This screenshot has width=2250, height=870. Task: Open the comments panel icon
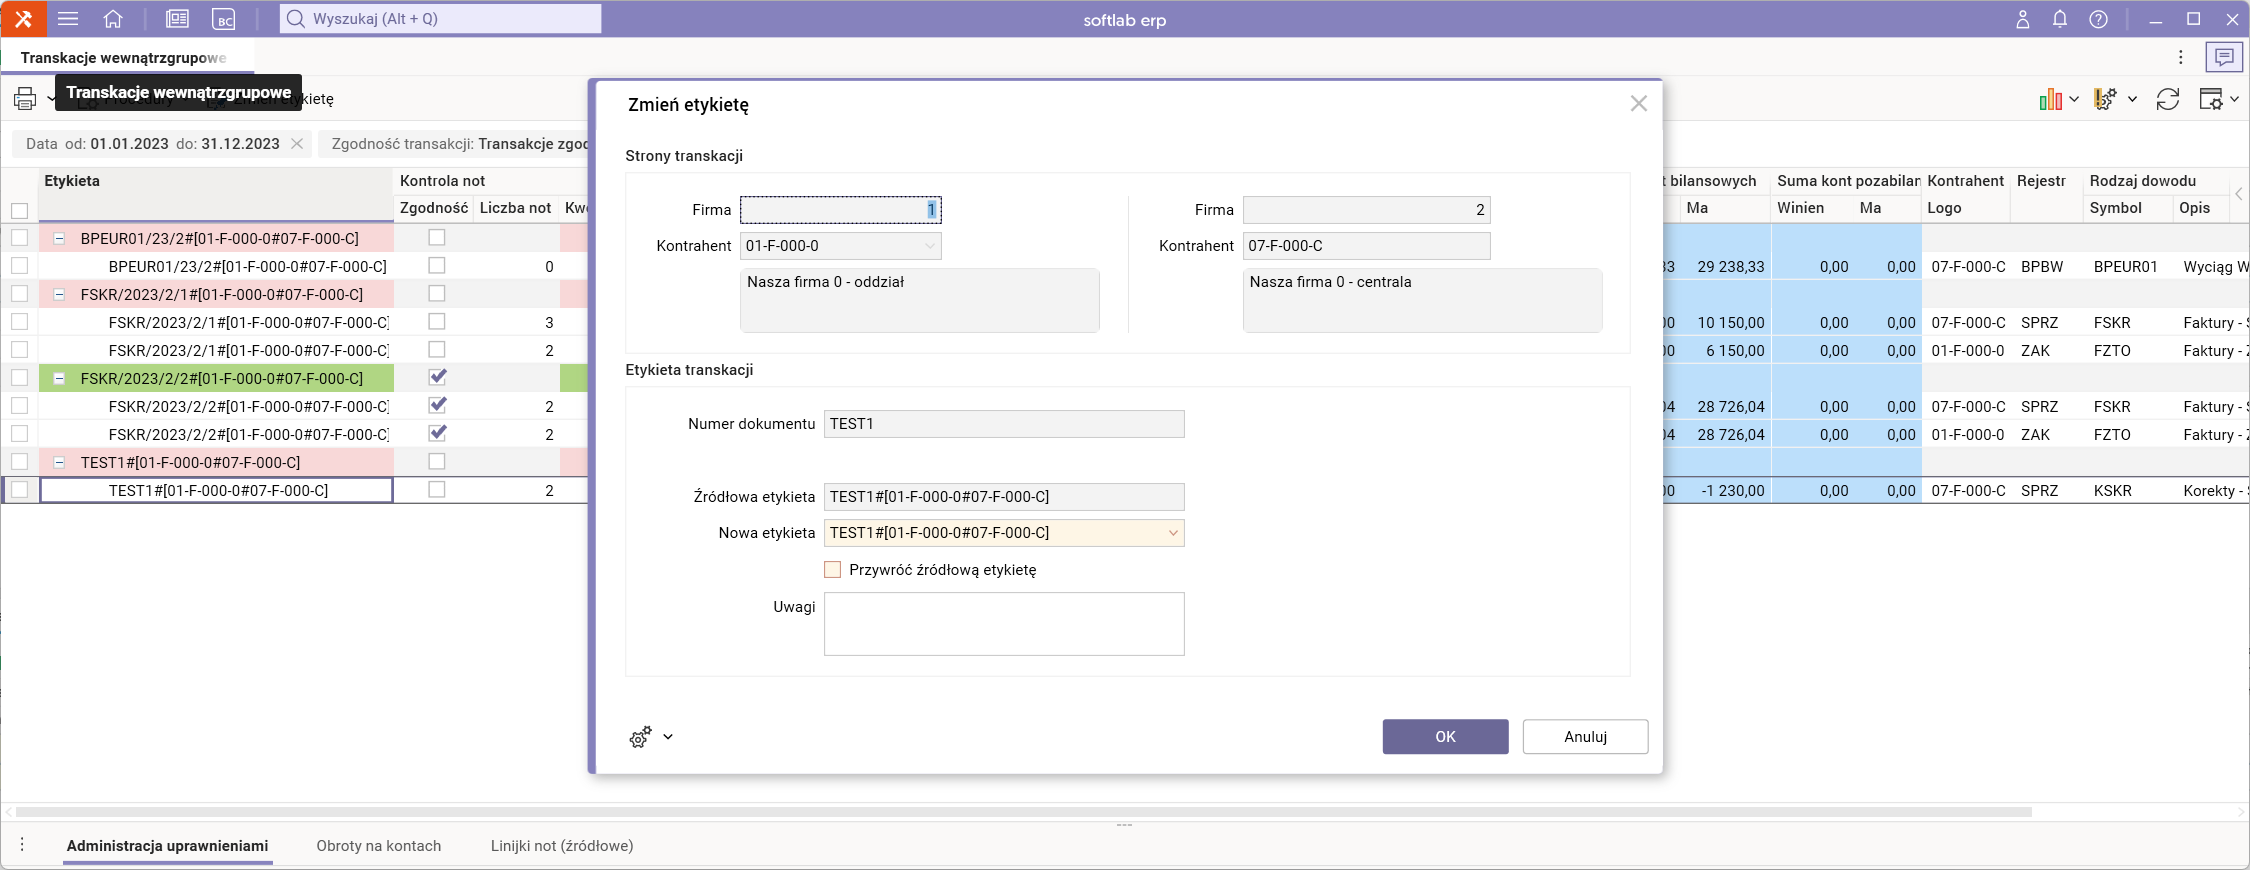[x=2223, y=58]
